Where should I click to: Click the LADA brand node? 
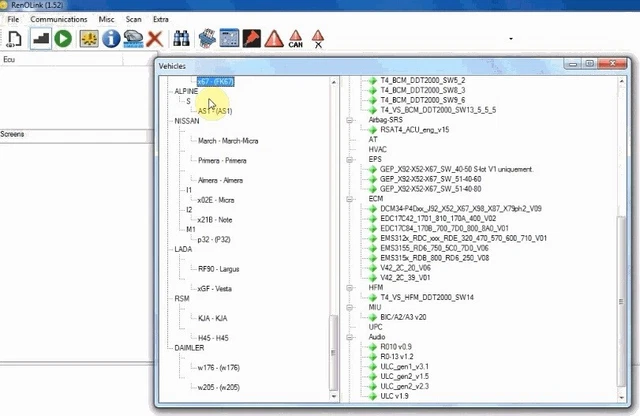(x=183, y=249)
